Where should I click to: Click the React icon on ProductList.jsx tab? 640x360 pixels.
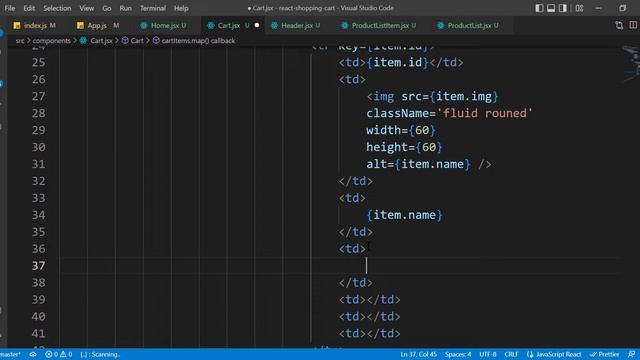(x=440, y=25)
